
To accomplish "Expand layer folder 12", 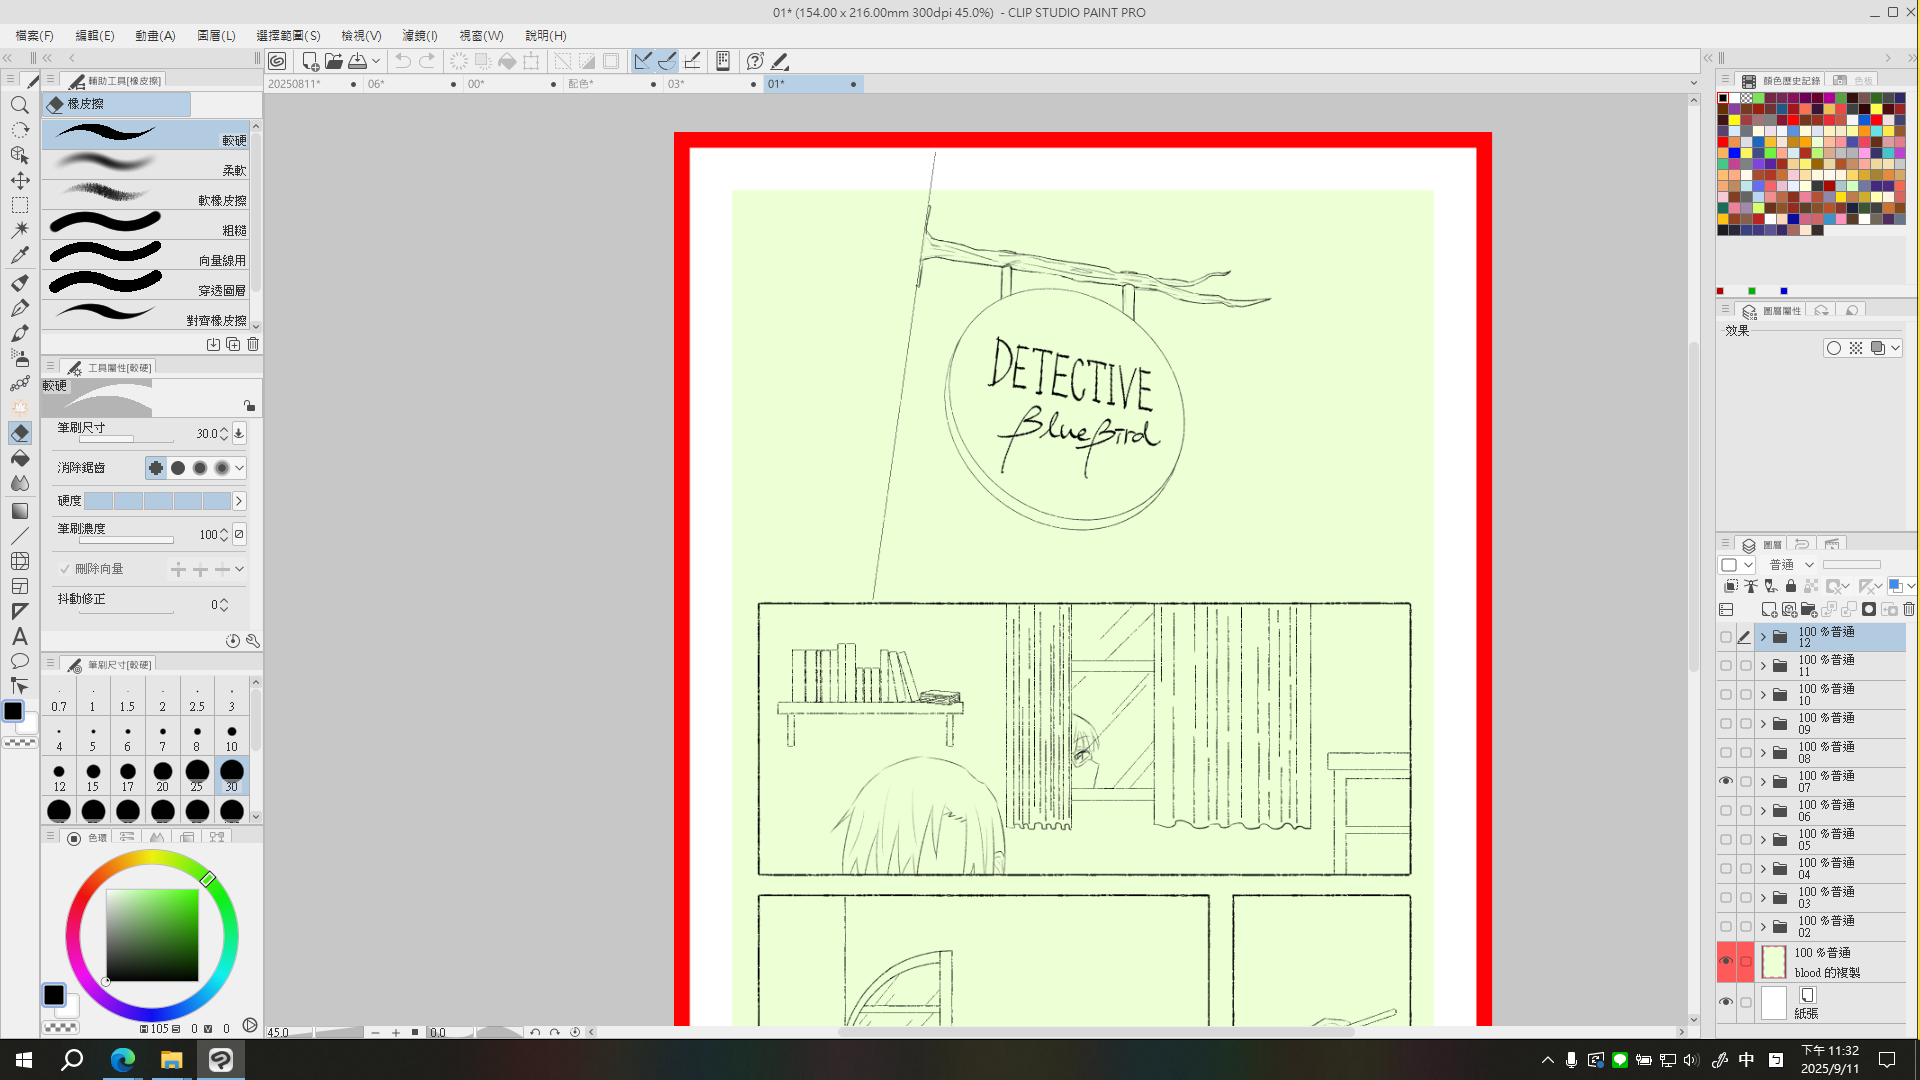I will coord(1763,637).
